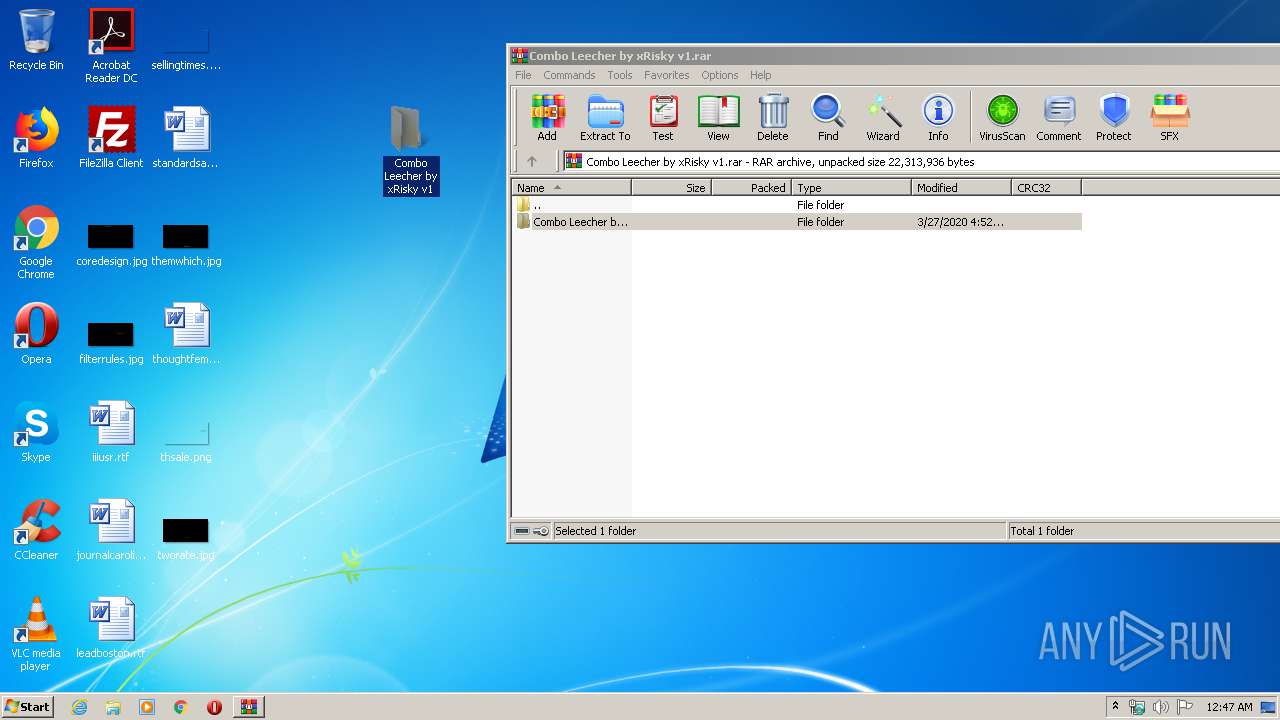Click the Extract To toolbar icon

point(605,117)
